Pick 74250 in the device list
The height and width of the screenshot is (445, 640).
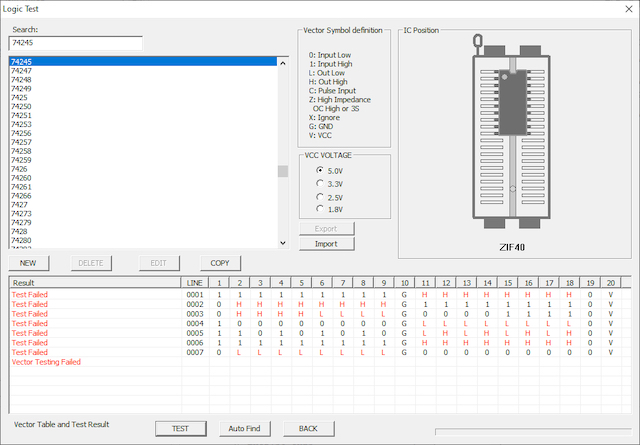(x=21, y=107)
